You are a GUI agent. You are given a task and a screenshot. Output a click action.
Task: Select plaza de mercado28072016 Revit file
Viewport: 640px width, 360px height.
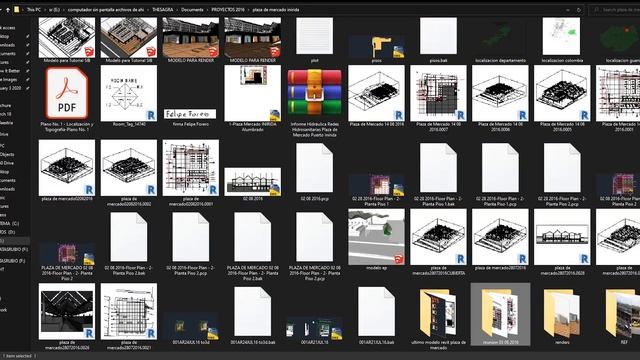pos(500,237)
